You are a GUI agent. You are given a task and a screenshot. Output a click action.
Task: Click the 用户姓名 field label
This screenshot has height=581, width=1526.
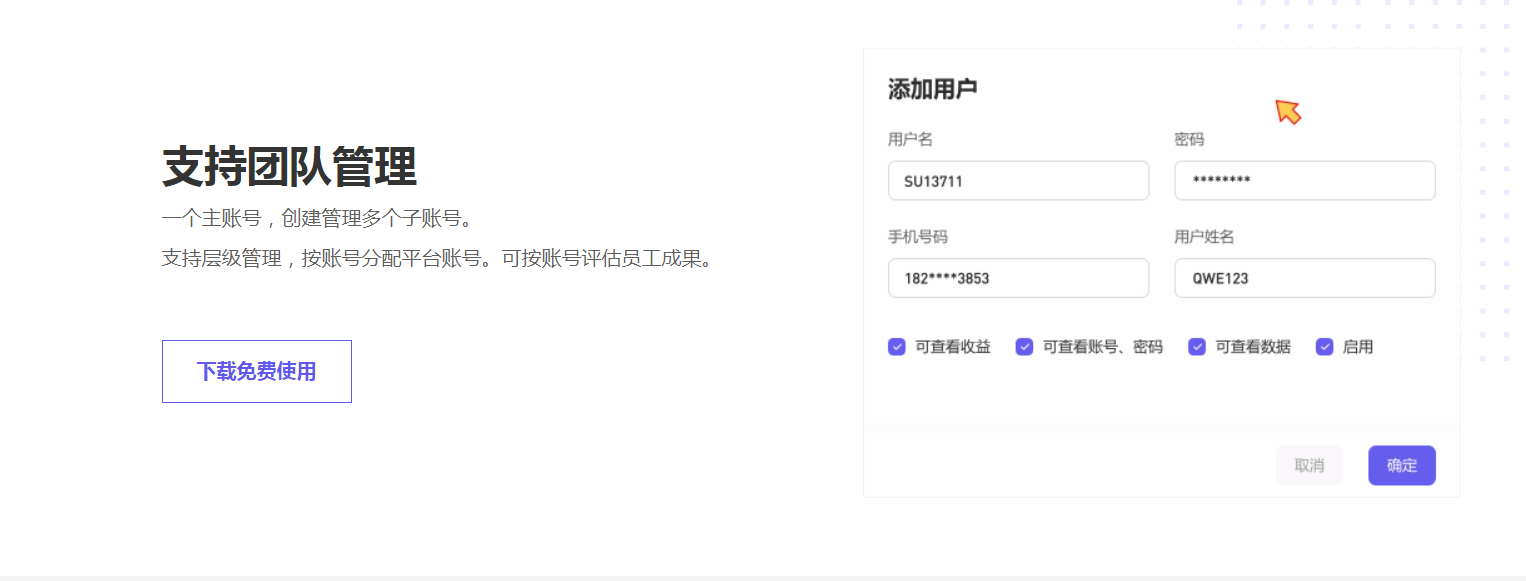tap(1204, 237)
